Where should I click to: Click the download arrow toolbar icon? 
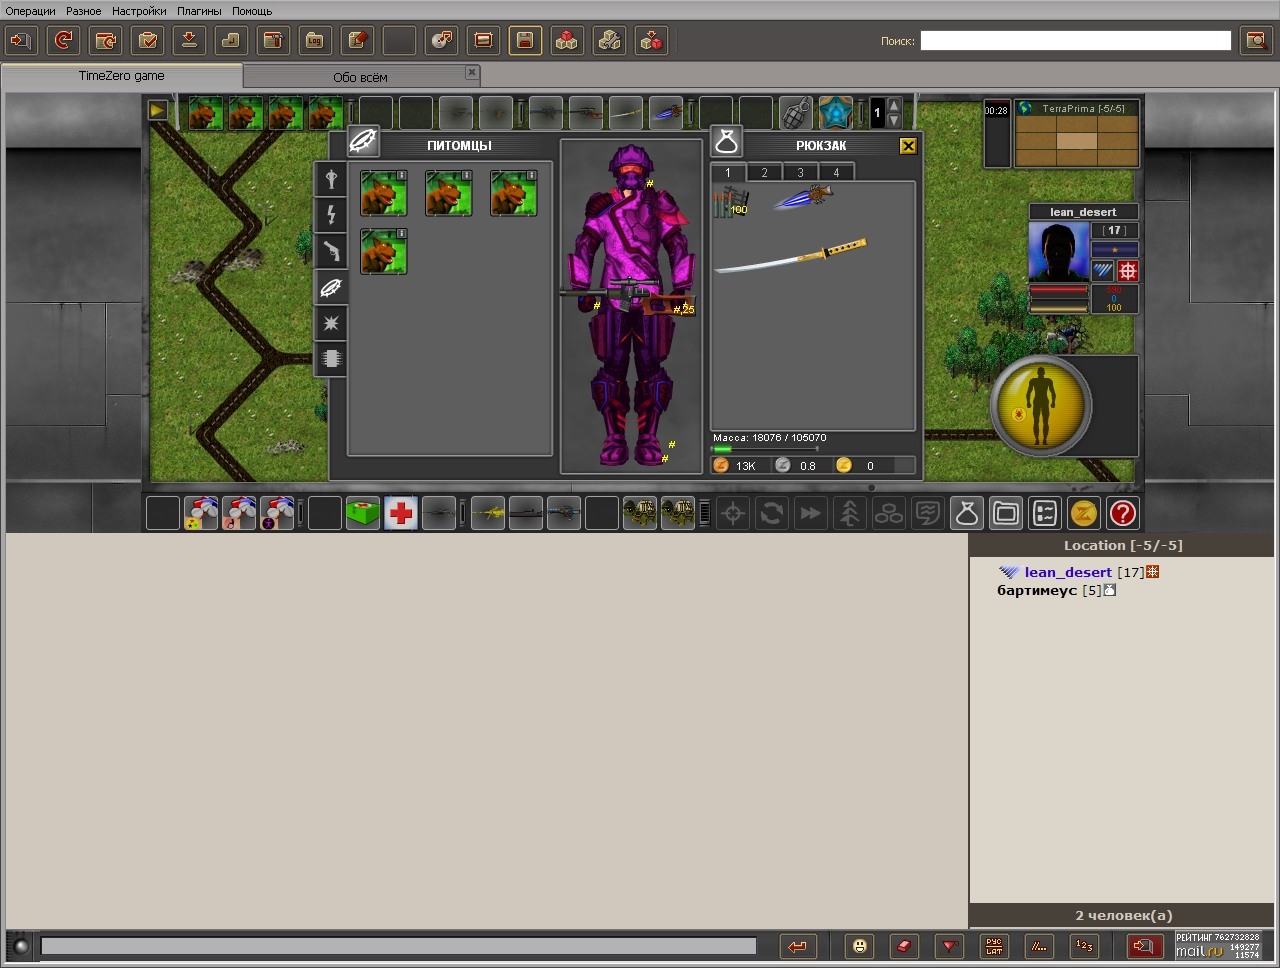click(x=189, y=41)
